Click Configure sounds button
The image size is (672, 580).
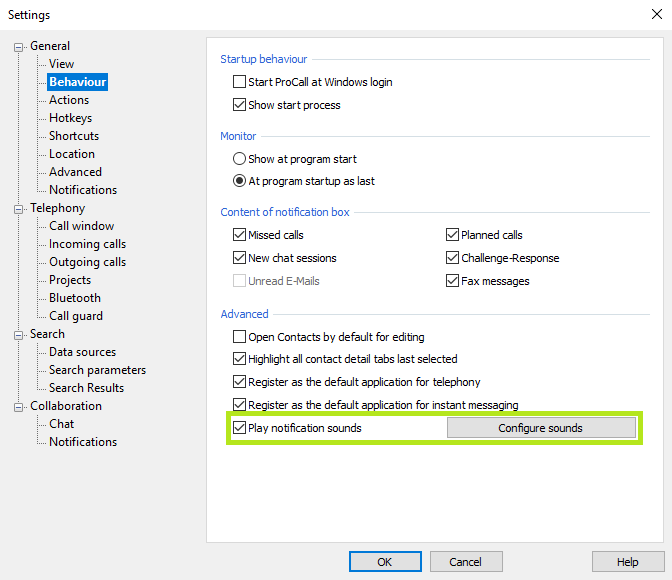coord(540,428)
